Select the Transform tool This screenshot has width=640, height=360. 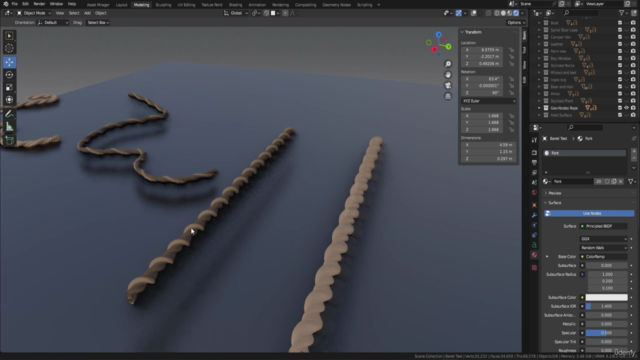click(x=9, y=100)
